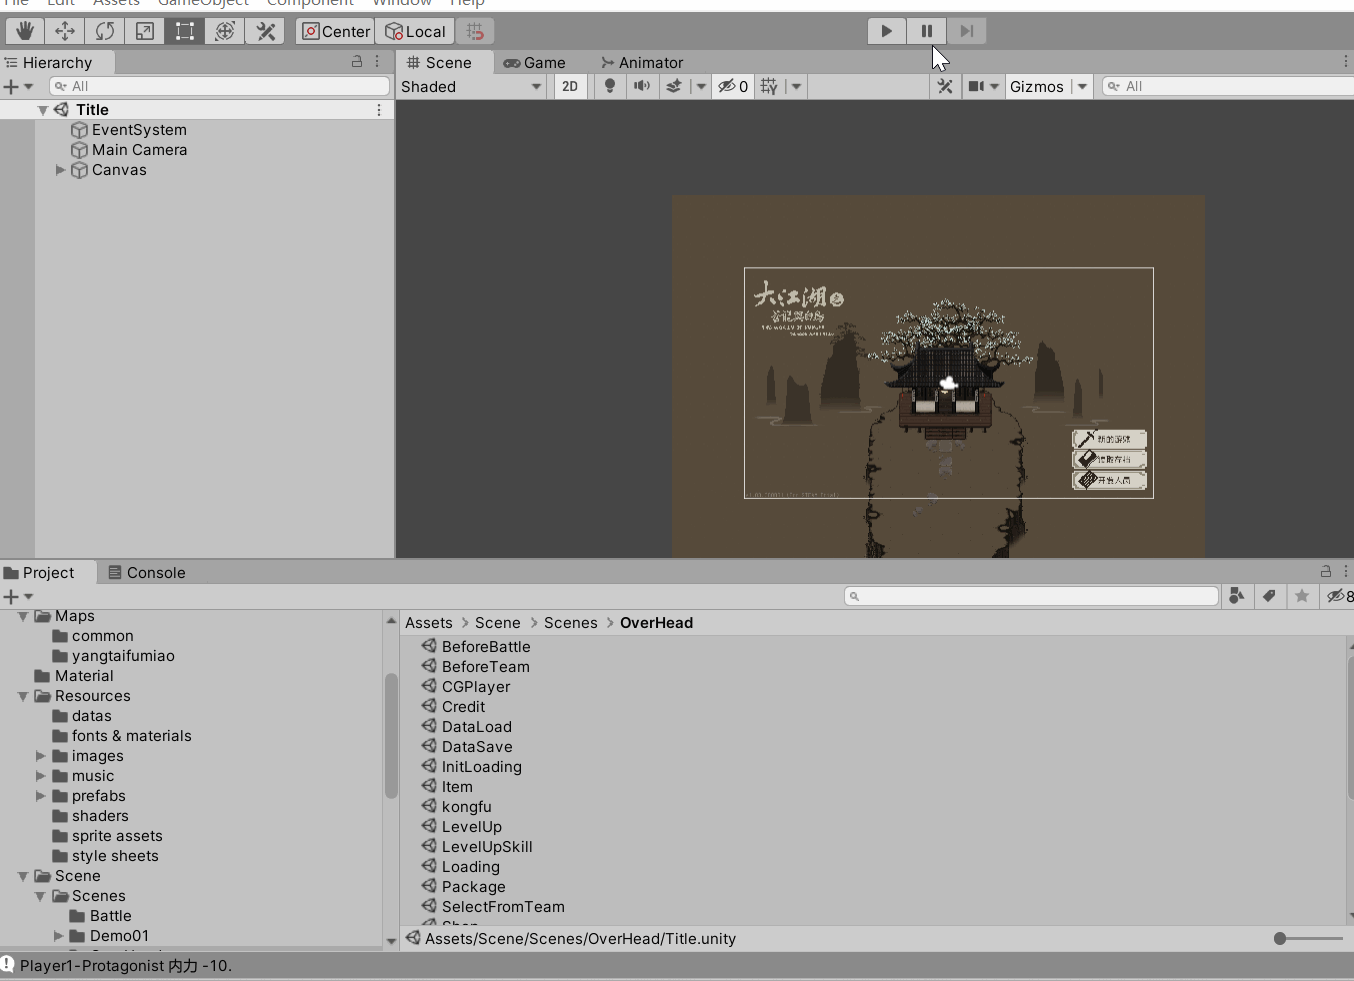Screen dimensions: 1354x981
Task: Switch to the Scene tab
Action: coord(439,62)
